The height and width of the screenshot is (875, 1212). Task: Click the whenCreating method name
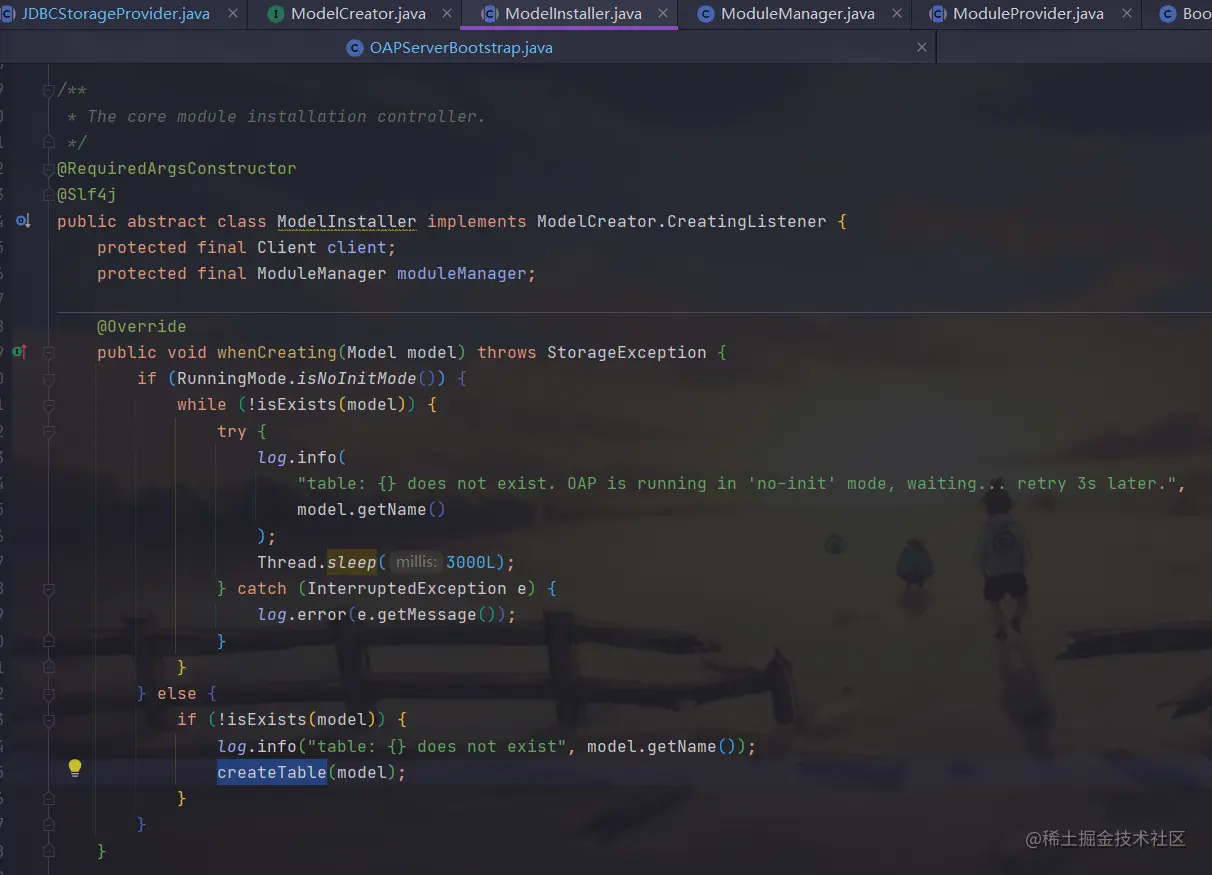pos(277,352)
